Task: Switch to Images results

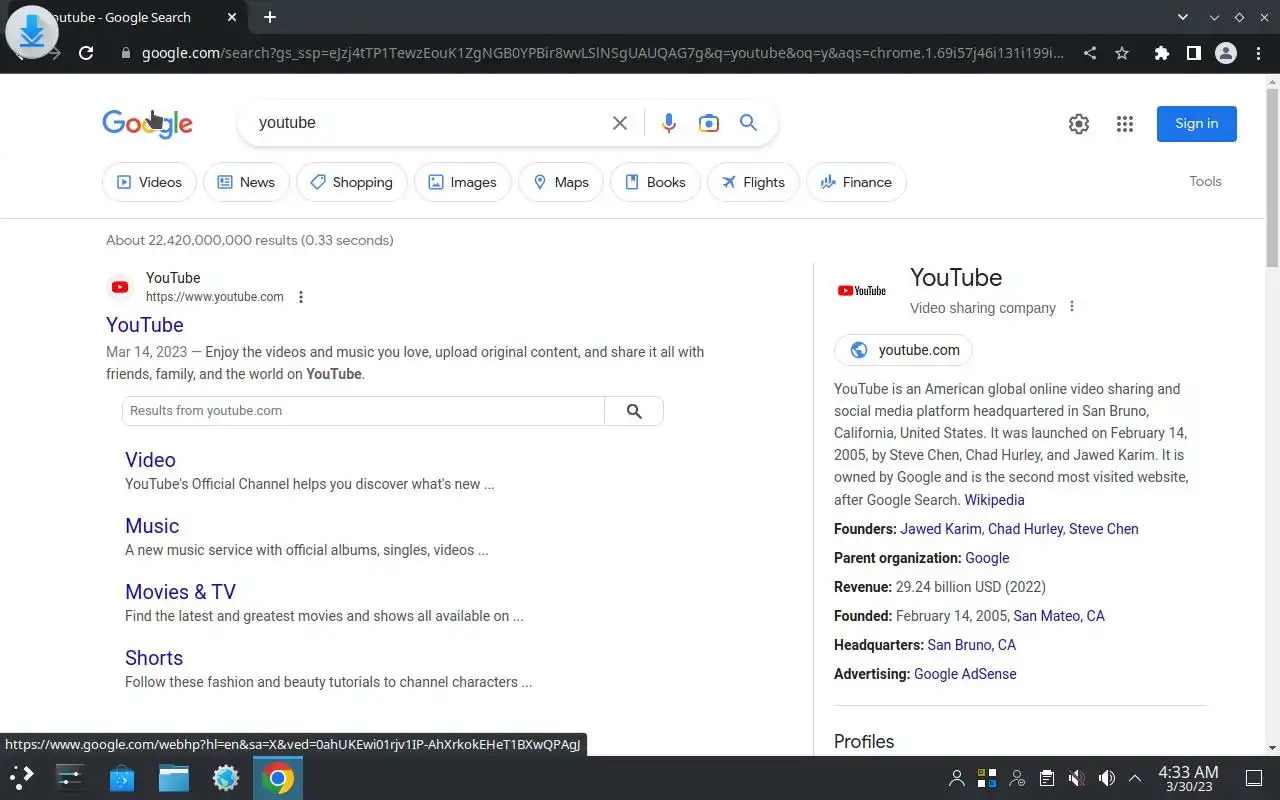Action: (x=462, y=182)
